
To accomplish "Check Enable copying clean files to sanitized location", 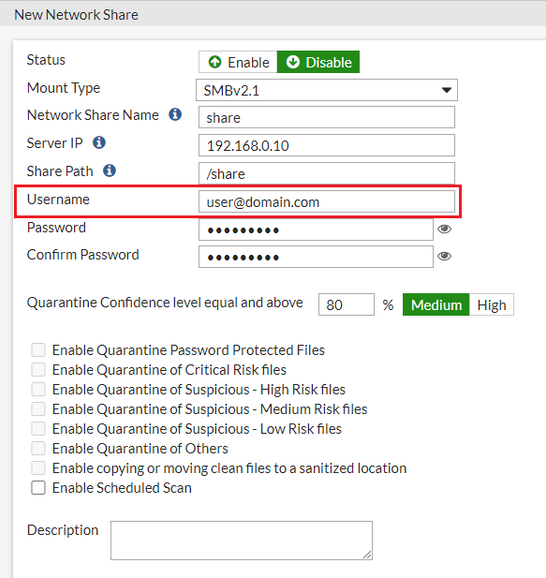I will 38,468.
